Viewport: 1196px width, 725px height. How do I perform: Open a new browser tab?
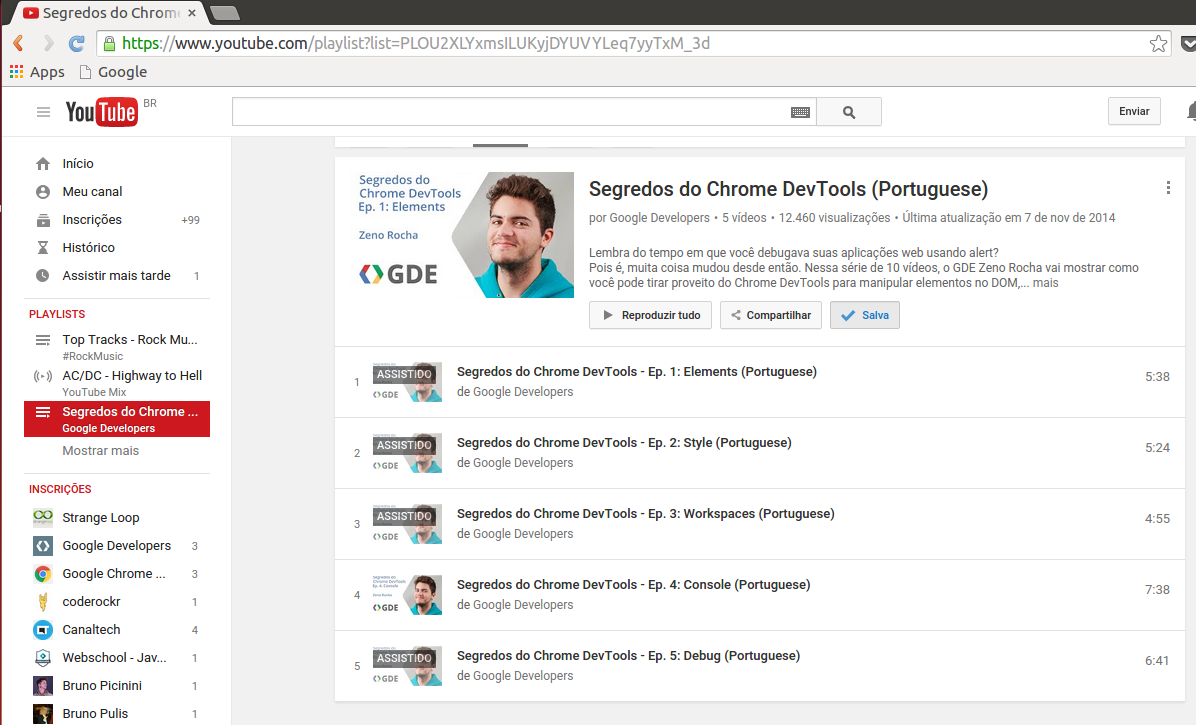(x=224, y=13)
